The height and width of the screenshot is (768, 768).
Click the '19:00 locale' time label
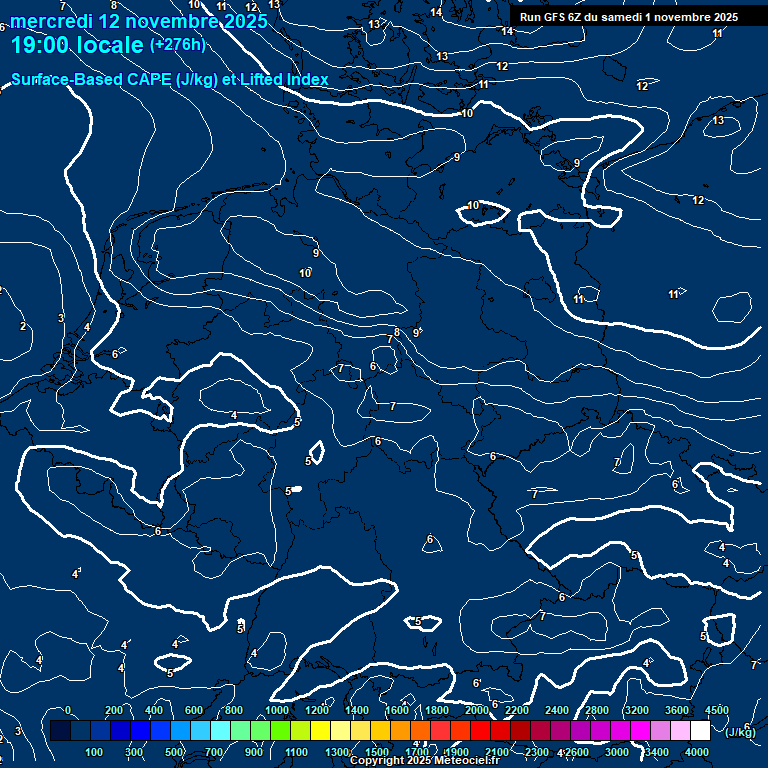pos(77,45)
